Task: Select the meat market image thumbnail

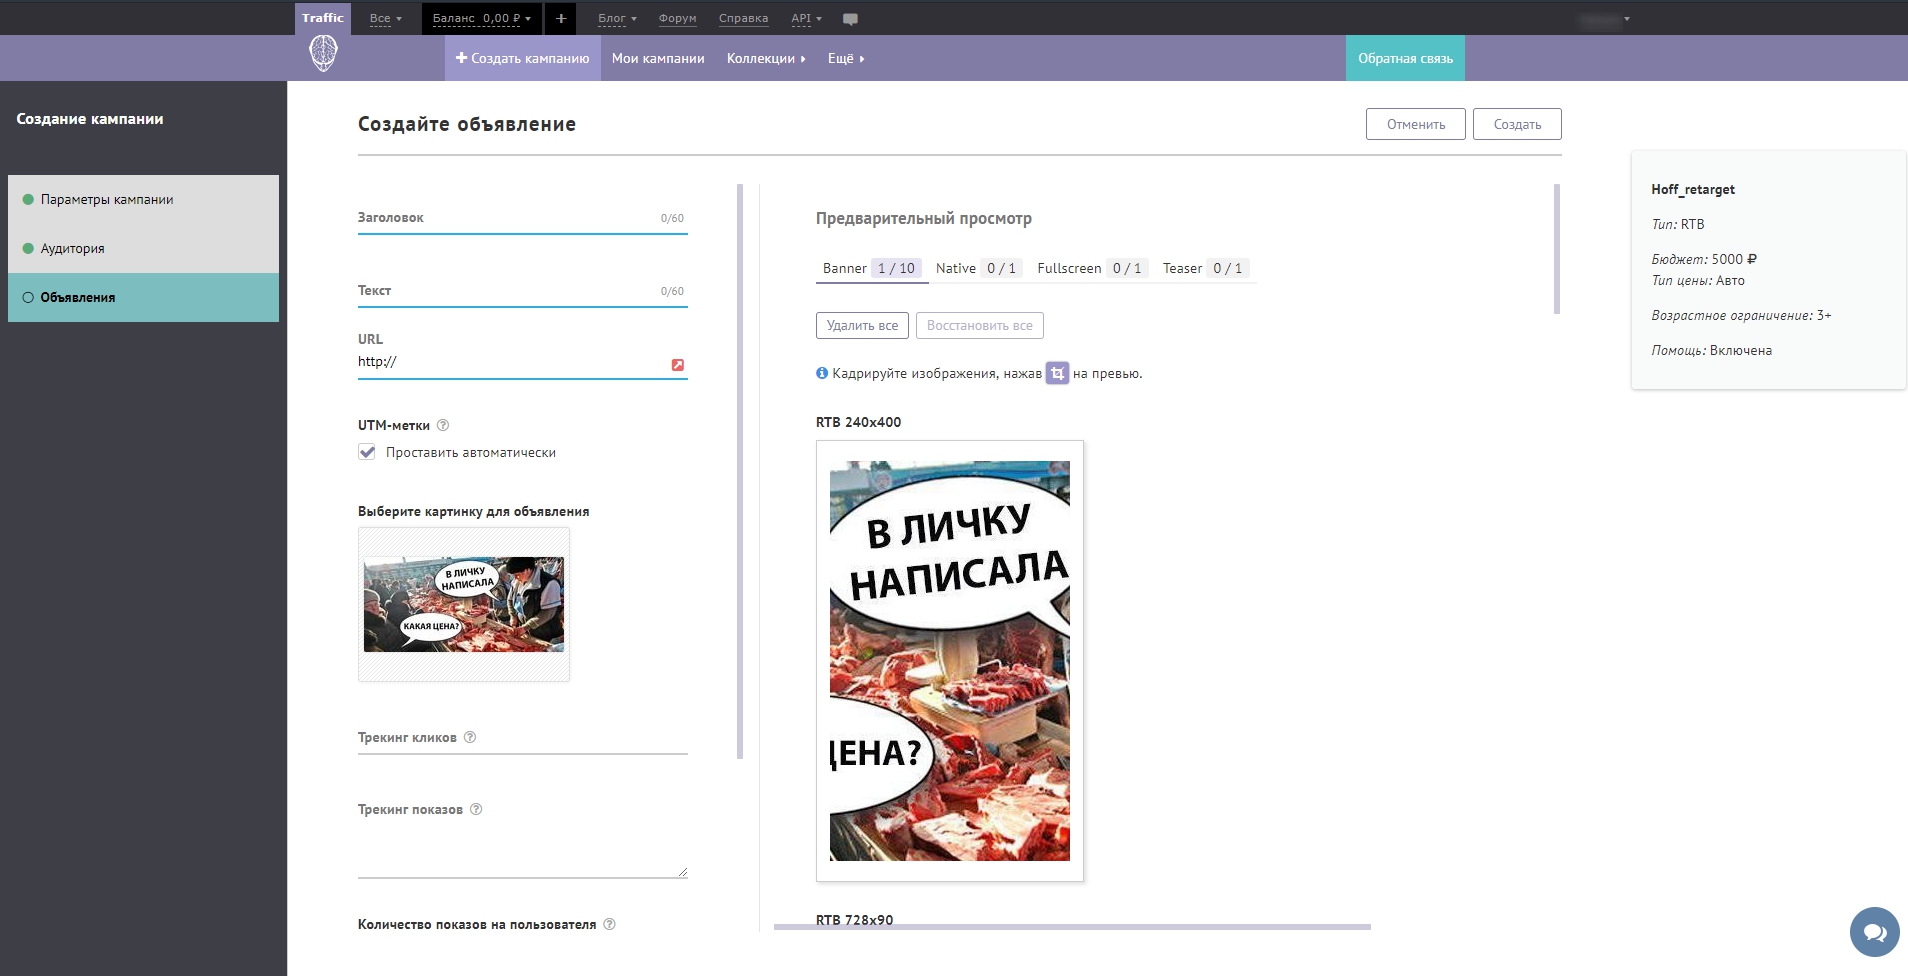Action: 464,604
